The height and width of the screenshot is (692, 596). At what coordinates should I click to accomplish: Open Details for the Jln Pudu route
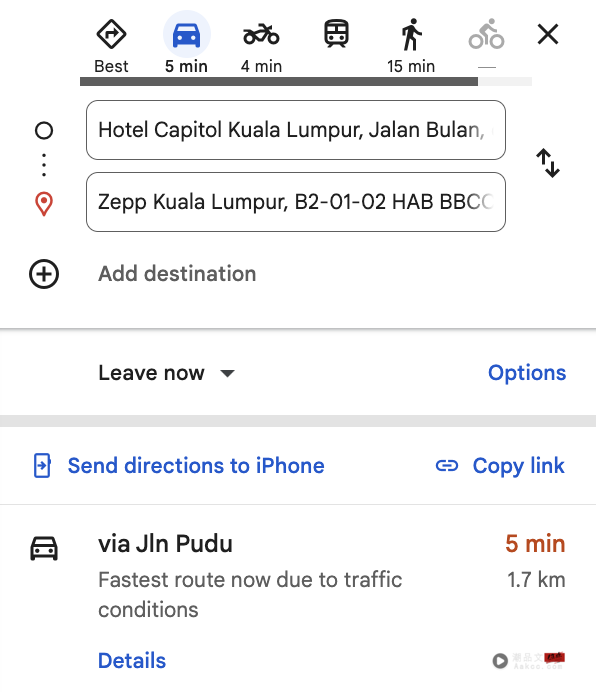pyautogui.click(x=132, y=661)
